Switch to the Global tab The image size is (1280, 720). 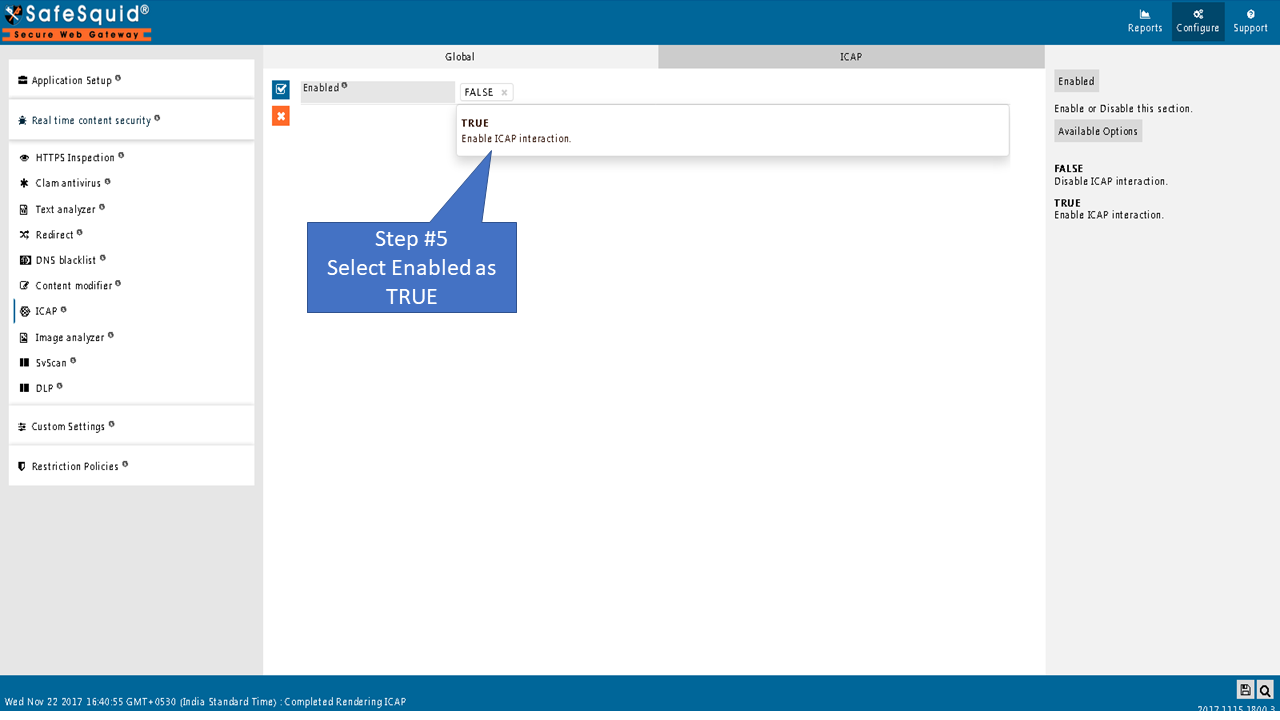(x=460, y=57)
